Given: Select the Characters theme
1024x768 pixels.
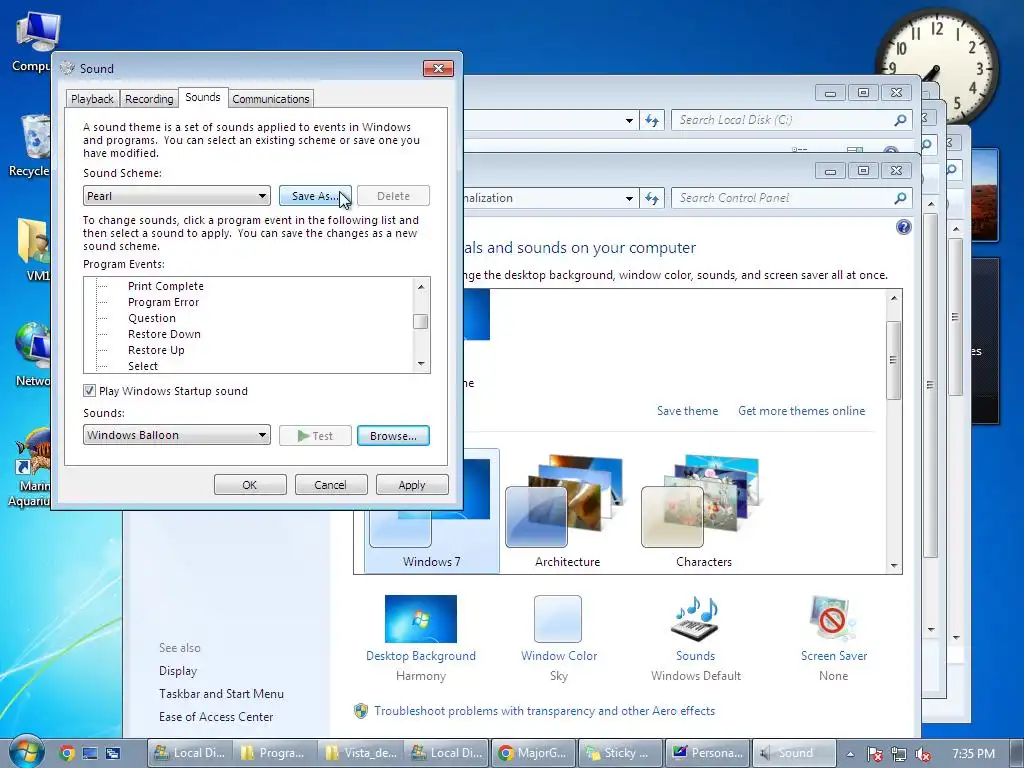Looking at the screenshot, I should coord(703,511).
